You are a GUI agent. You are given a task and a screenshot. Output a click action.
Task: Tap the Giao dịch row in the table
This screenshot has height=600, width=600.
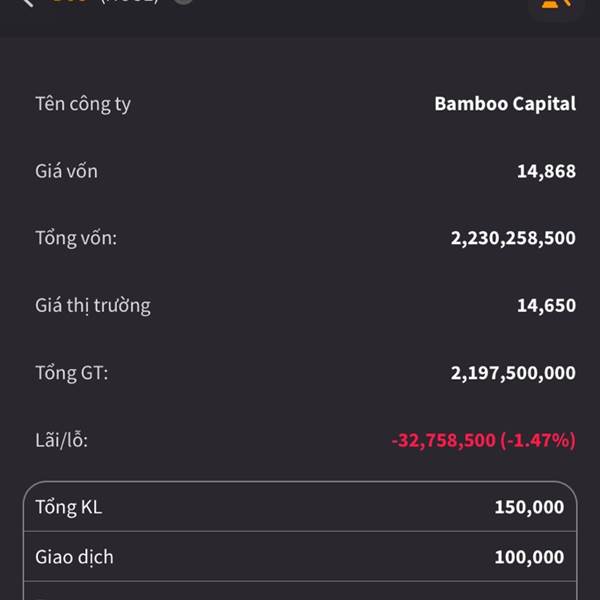pyautogui.click(x=300, y=556)
